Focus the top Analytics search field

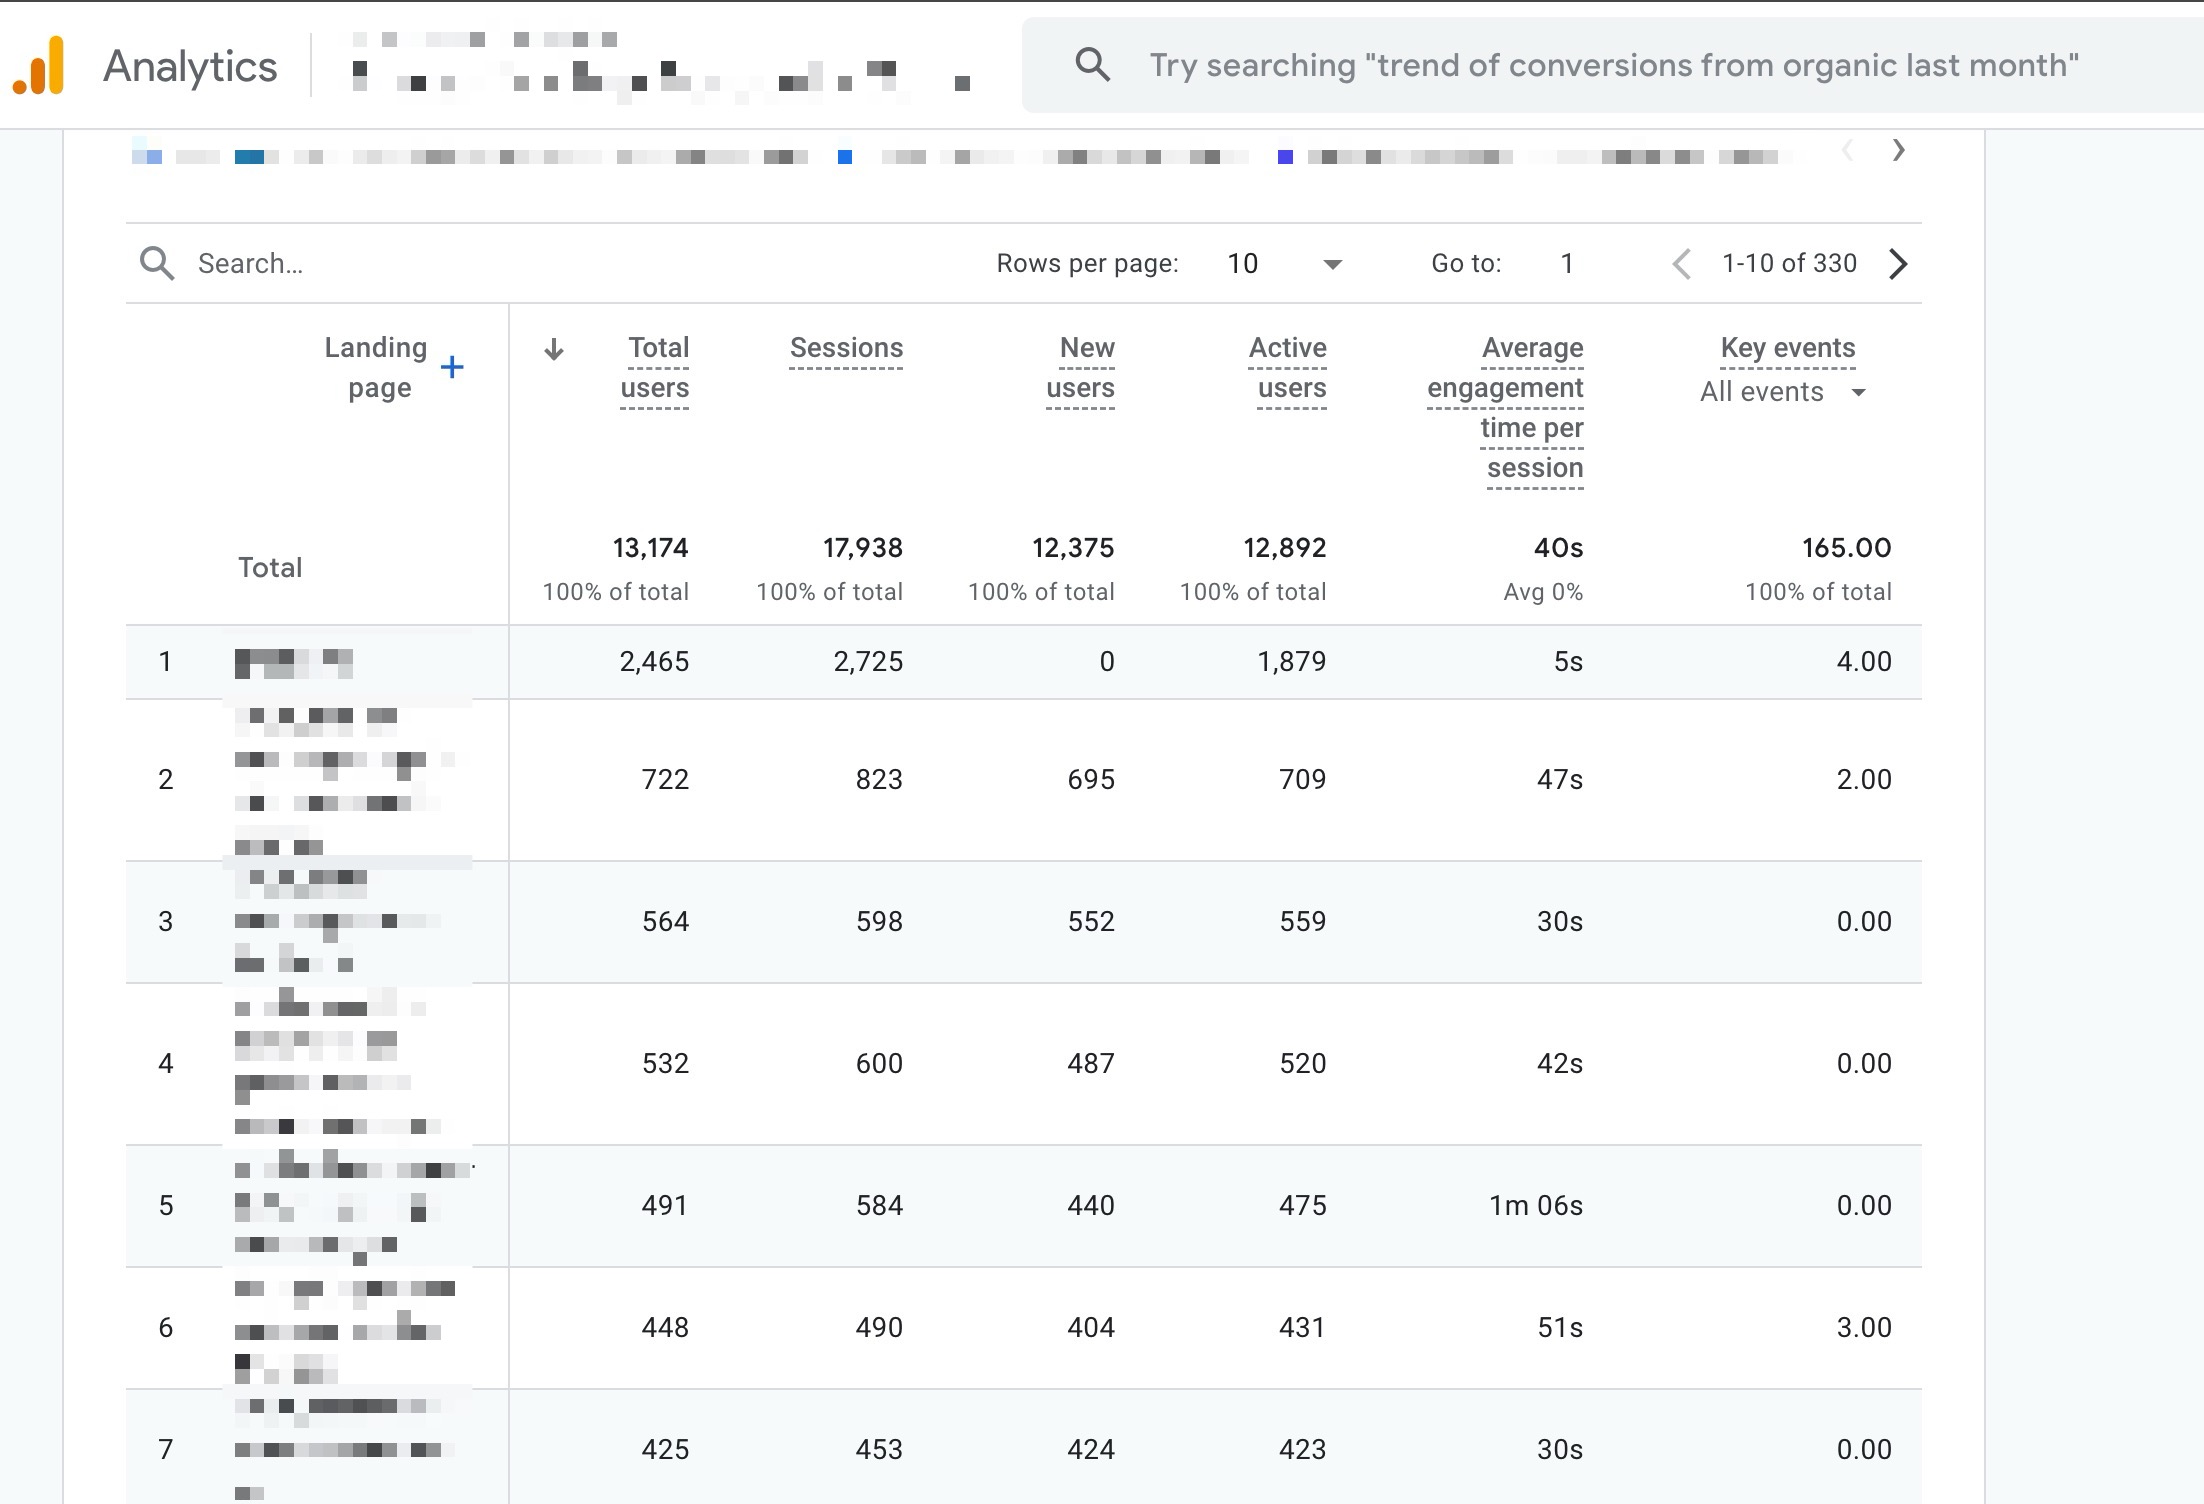click(x=1612, y=65)
